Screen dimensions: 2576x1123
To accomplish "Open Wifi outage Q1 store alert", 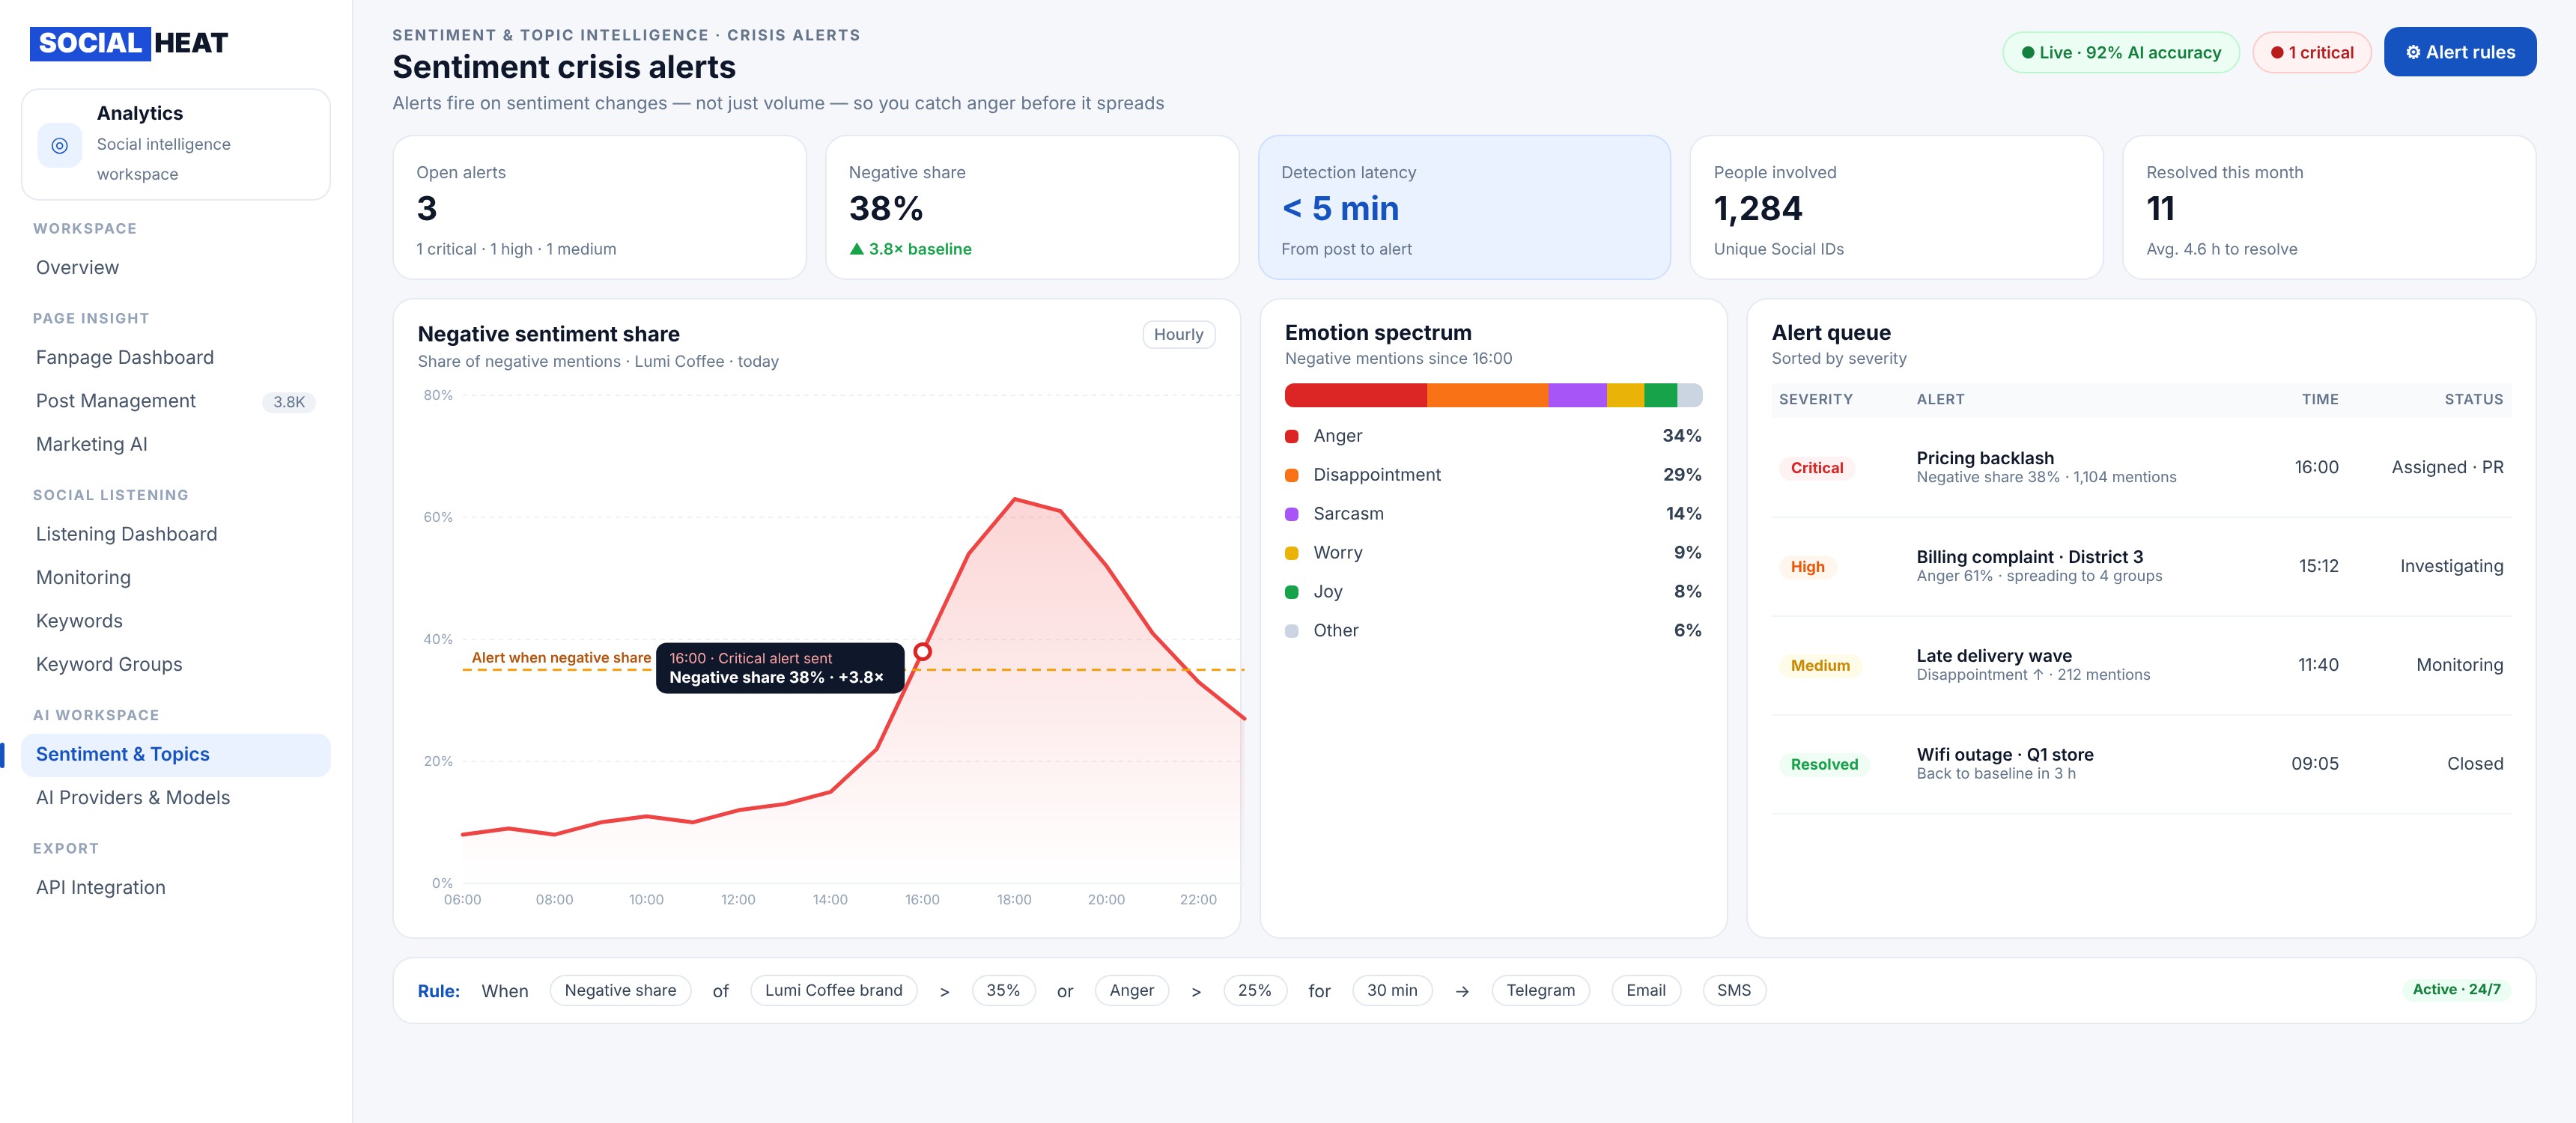I will point(2140,764).
